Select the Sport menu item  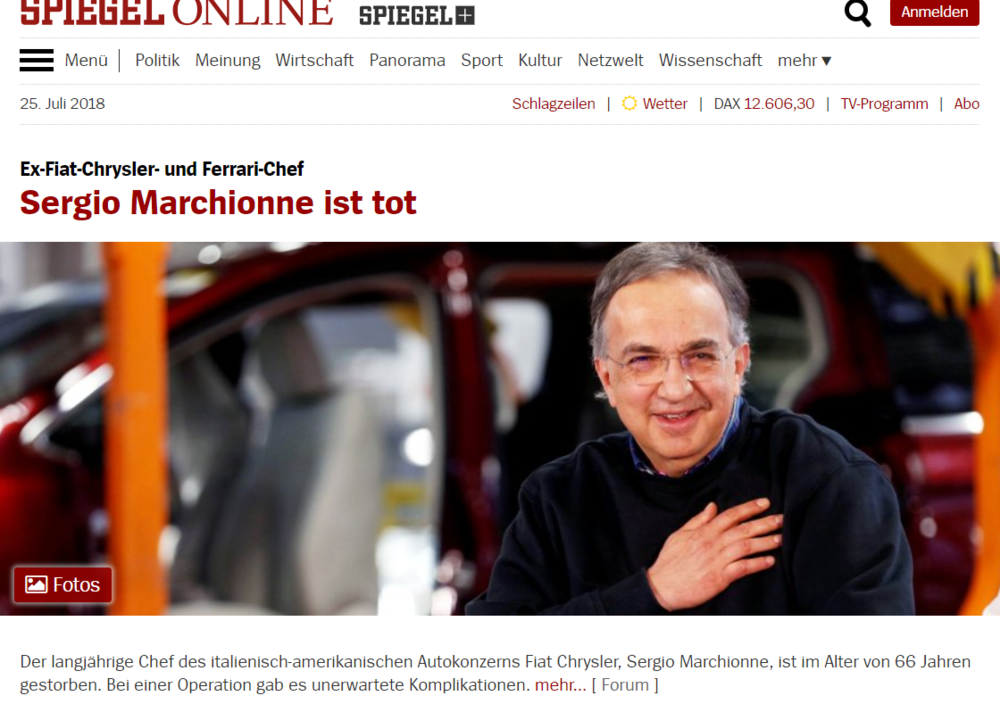click(x=482, y=60)
